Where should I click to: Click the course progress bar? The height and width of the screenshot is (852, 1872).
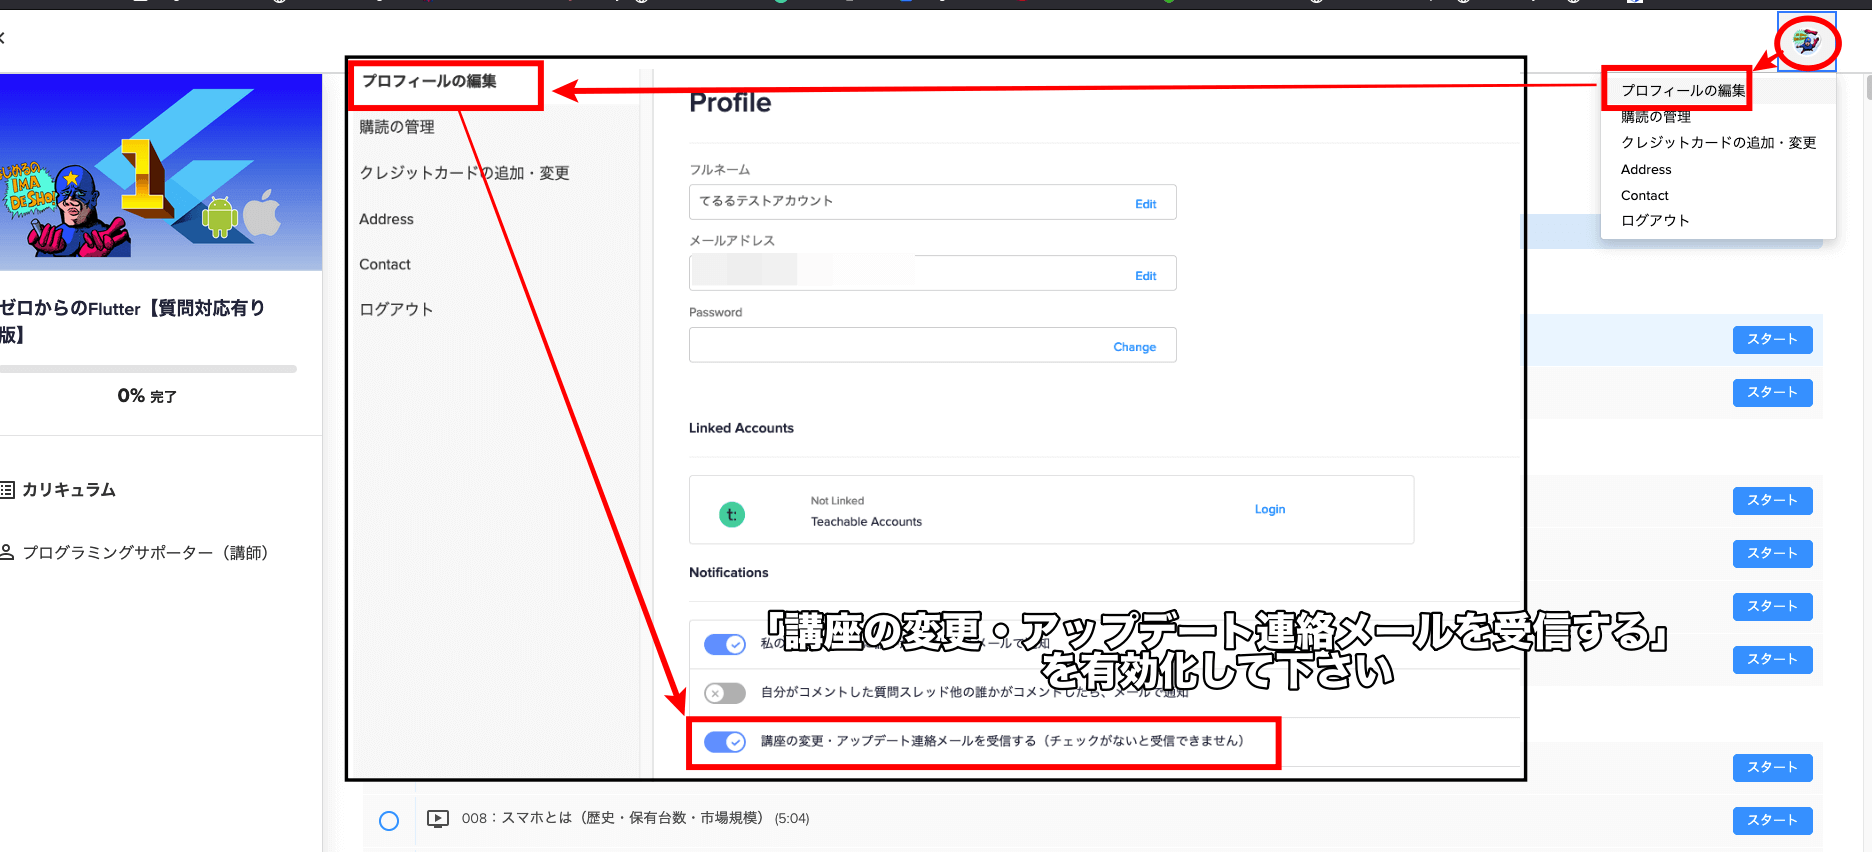[x=148, y=369]
